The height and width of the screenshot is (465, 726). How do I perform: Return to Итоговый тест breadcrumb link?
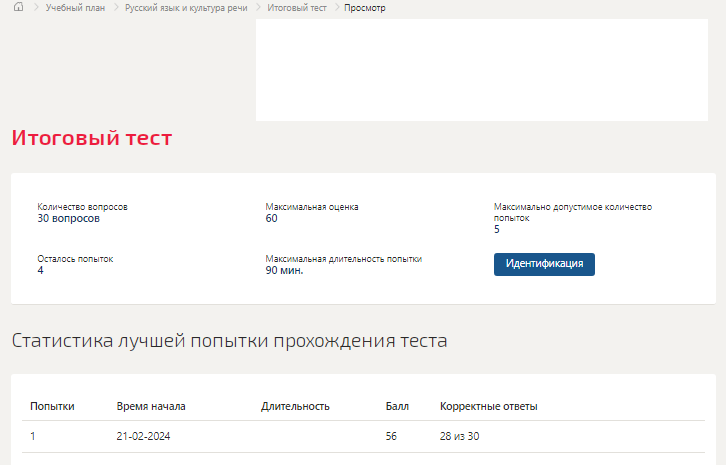[297, 8]
